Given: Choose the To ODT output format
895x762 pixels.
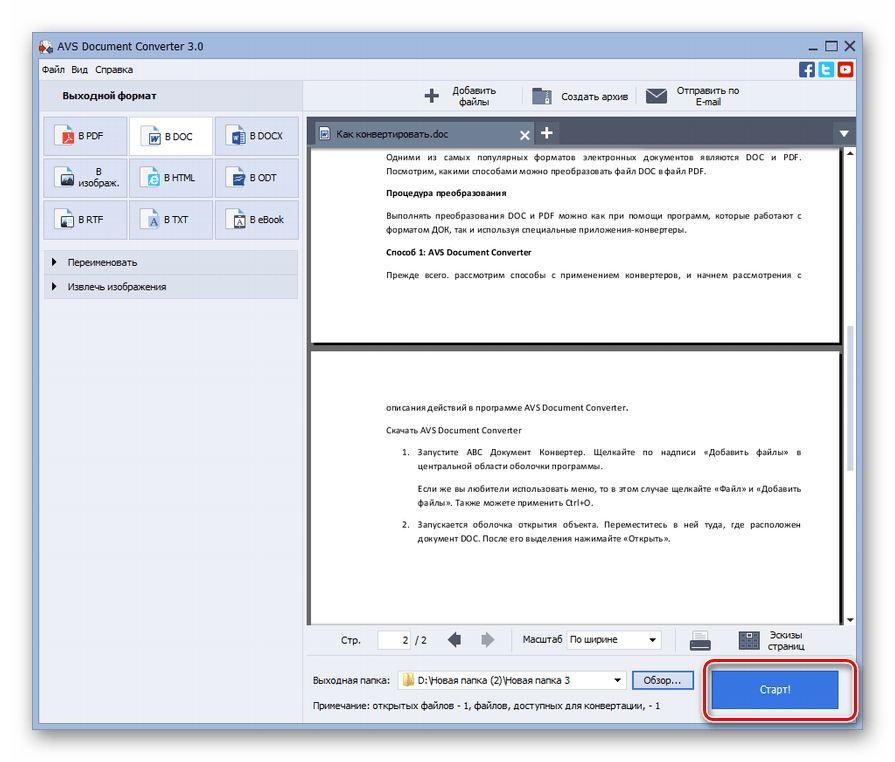Looking at the screenshot, I should (256, 178).
